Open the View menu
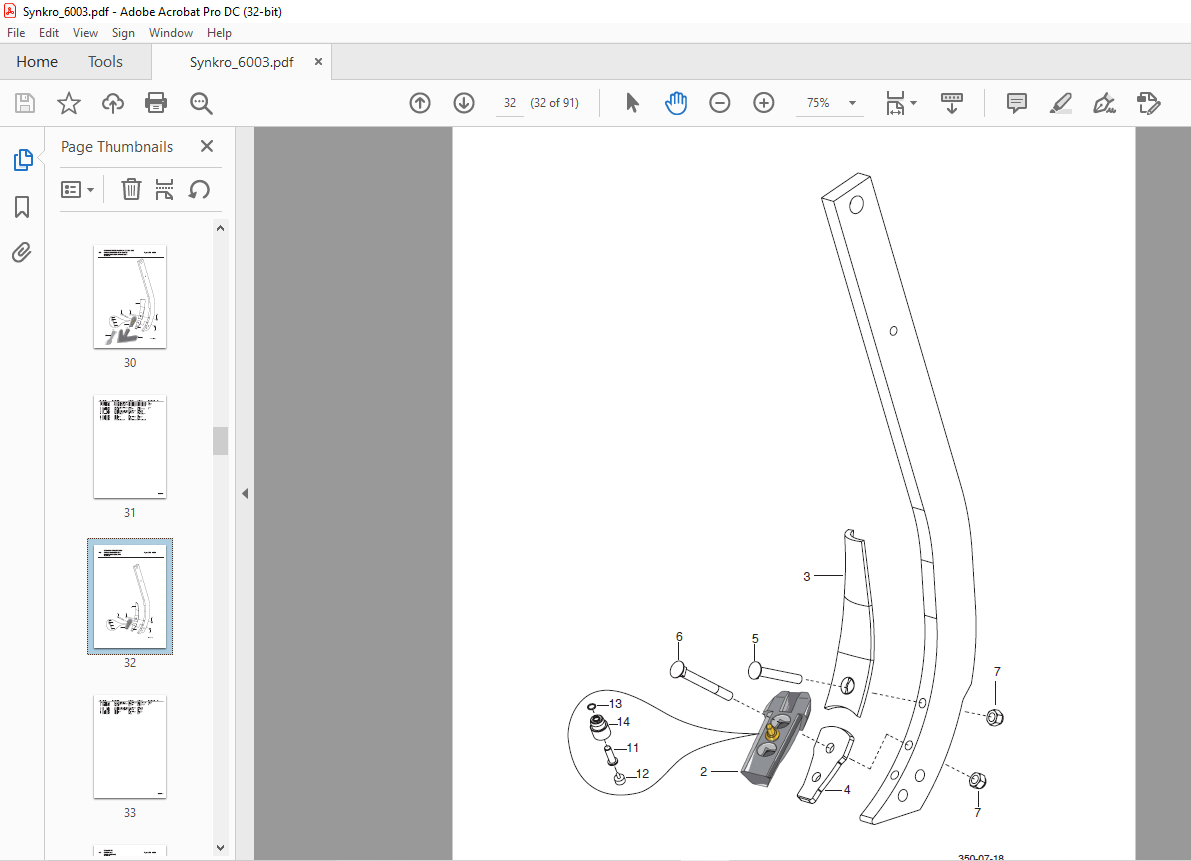This screenshot has width=1191, height=861. coord(85,33)
